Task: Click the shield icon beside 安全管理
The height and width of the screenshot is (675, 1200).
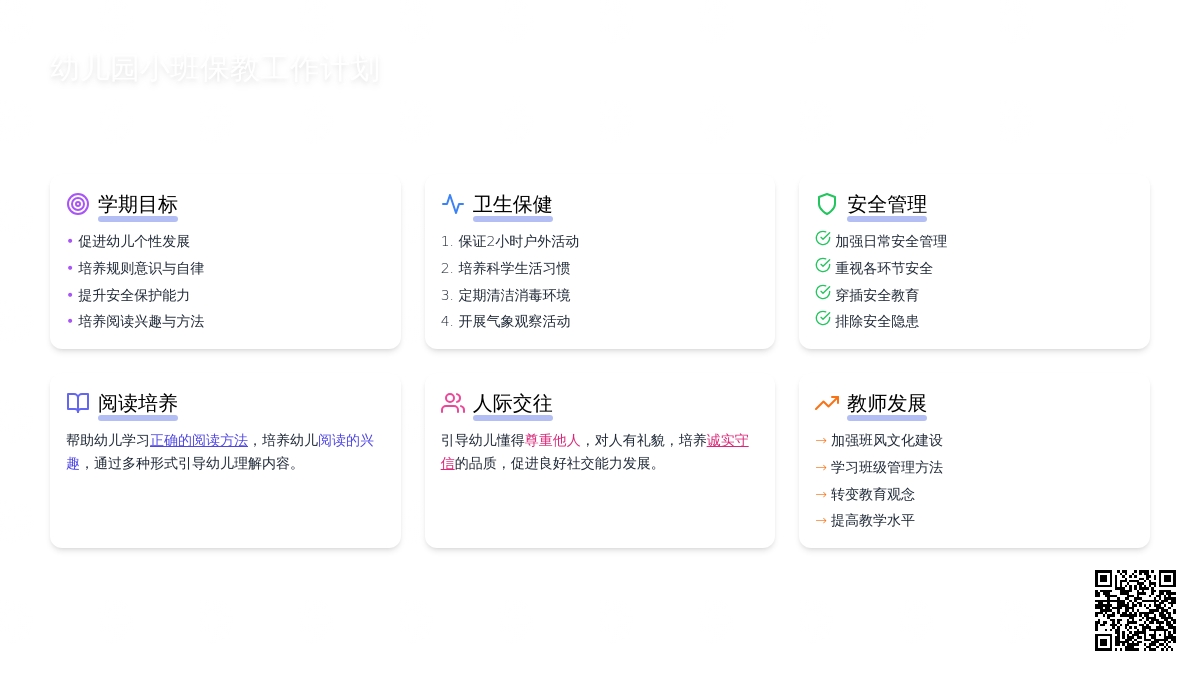Action: click(x=827, y=204)
